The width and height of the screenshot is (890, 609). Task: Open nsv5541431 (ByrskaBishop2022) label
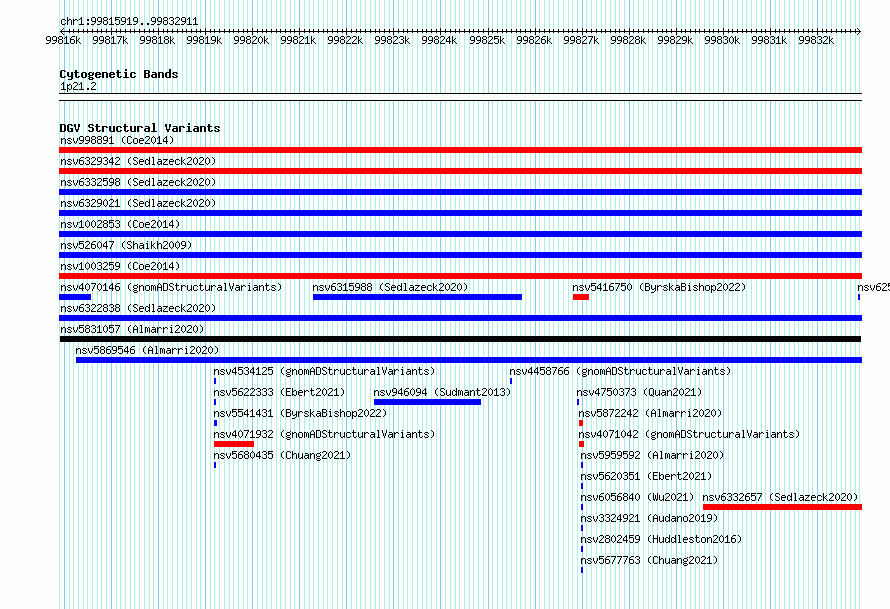point(300,413)
